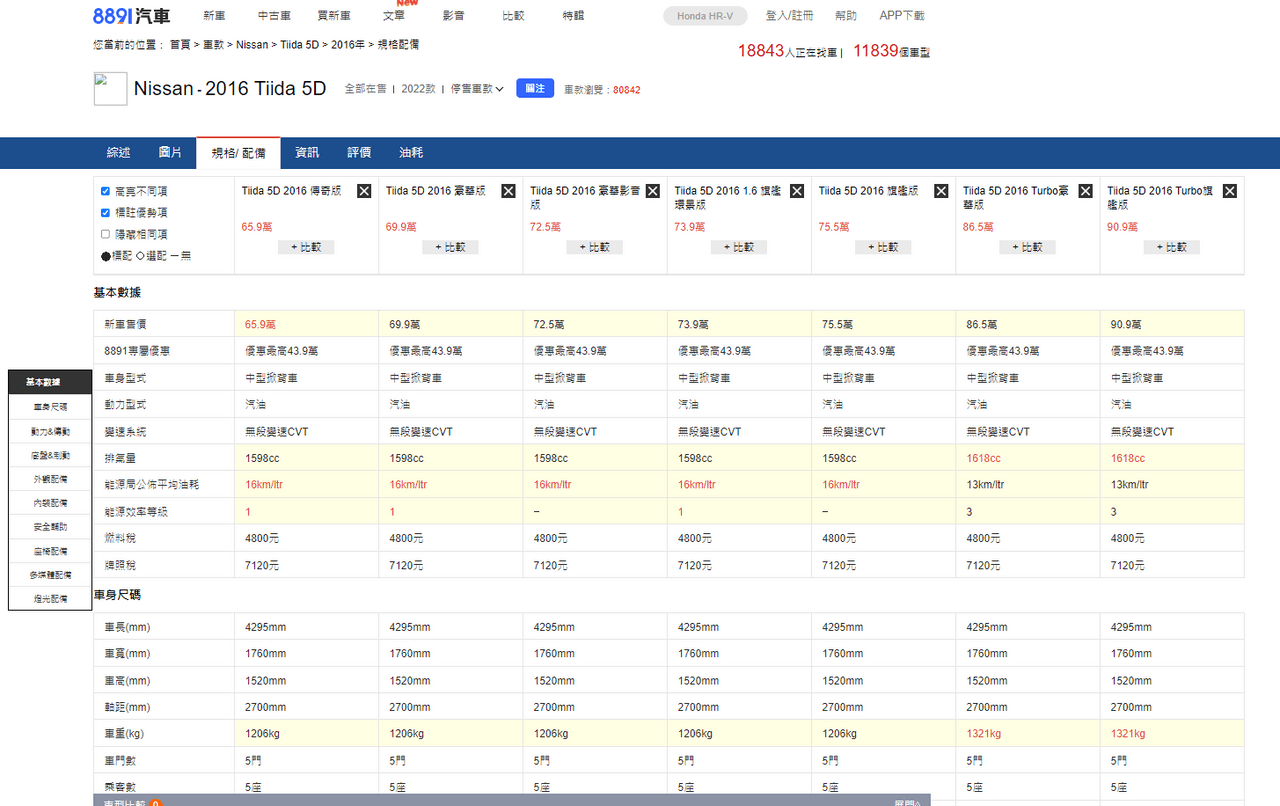
Task: Jump to 基本數據 in side menu
Action: (x=50, y=383)
